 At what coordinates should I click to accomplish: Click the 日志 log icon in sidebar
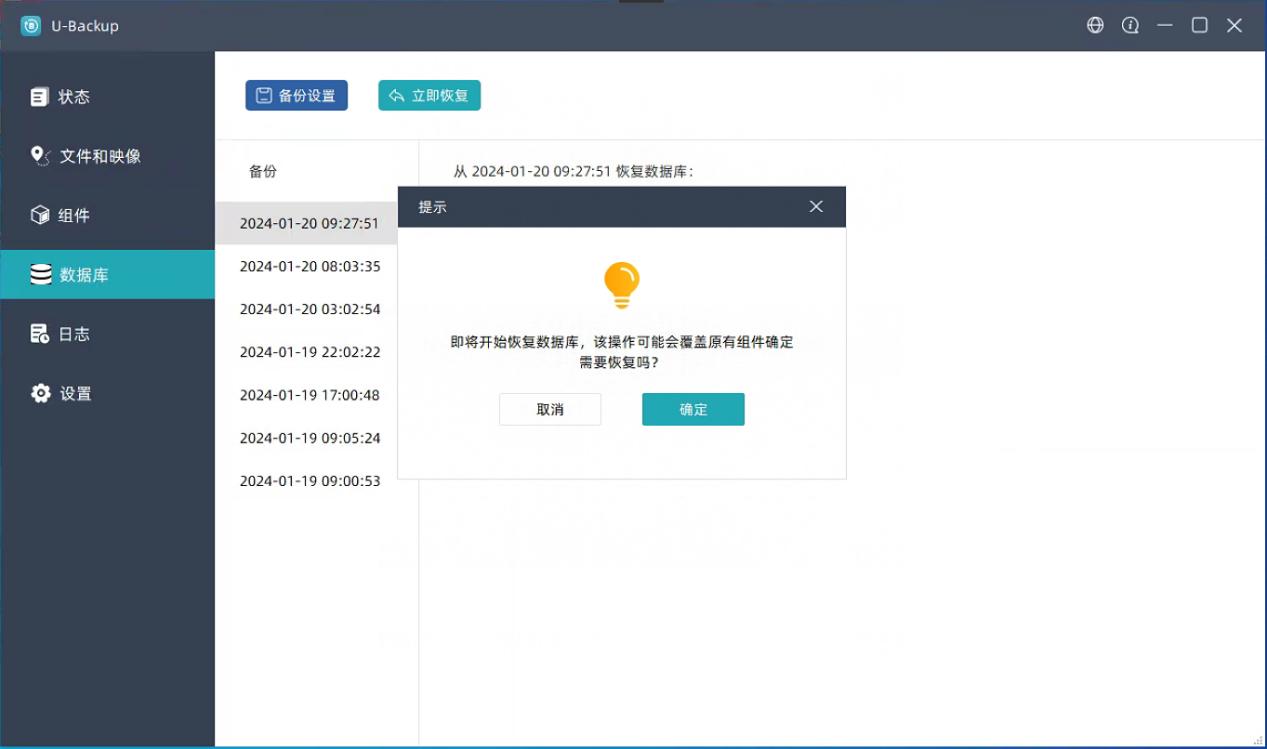pos(40,334)
